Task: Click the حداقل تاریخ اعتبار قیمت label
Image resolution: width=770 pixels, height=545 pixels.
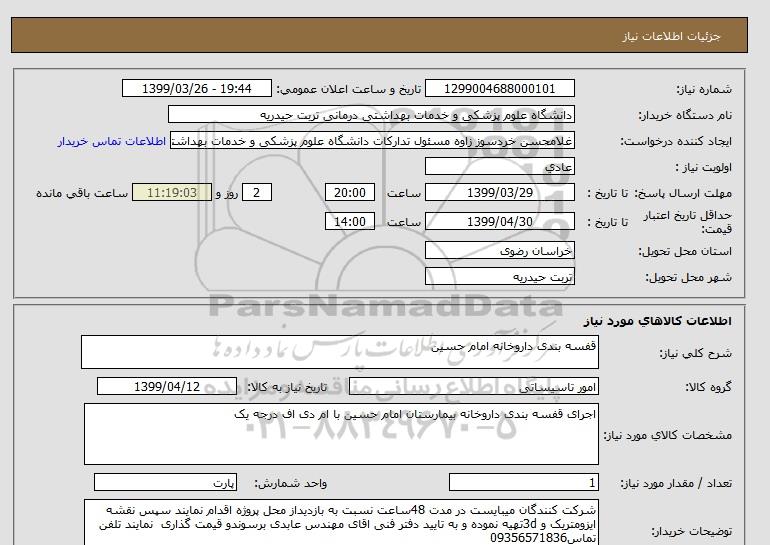Action: pos(688,222)
